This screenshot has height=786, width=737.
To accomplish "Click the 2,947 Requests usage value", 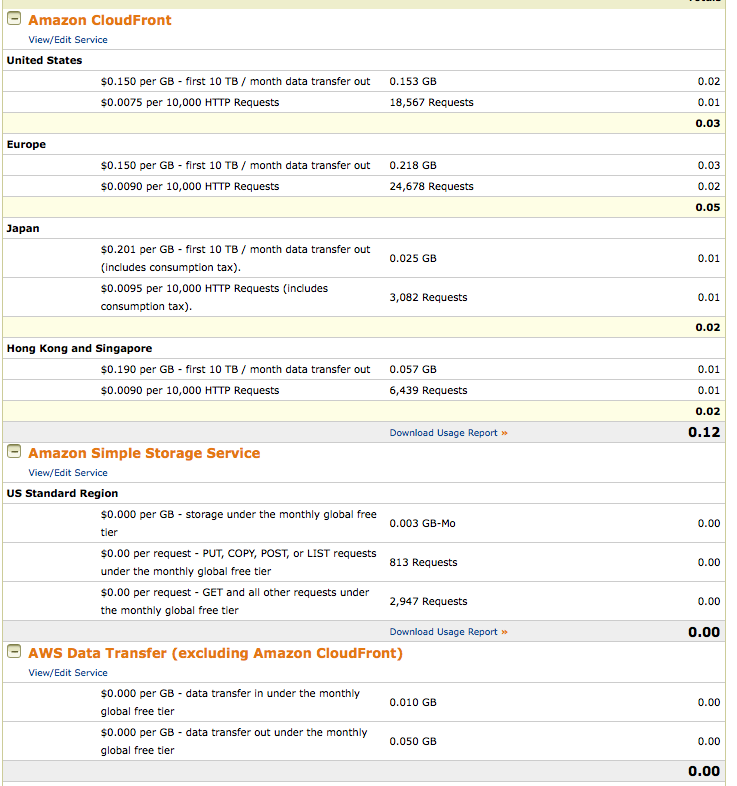I will click(x=428, y=601).
